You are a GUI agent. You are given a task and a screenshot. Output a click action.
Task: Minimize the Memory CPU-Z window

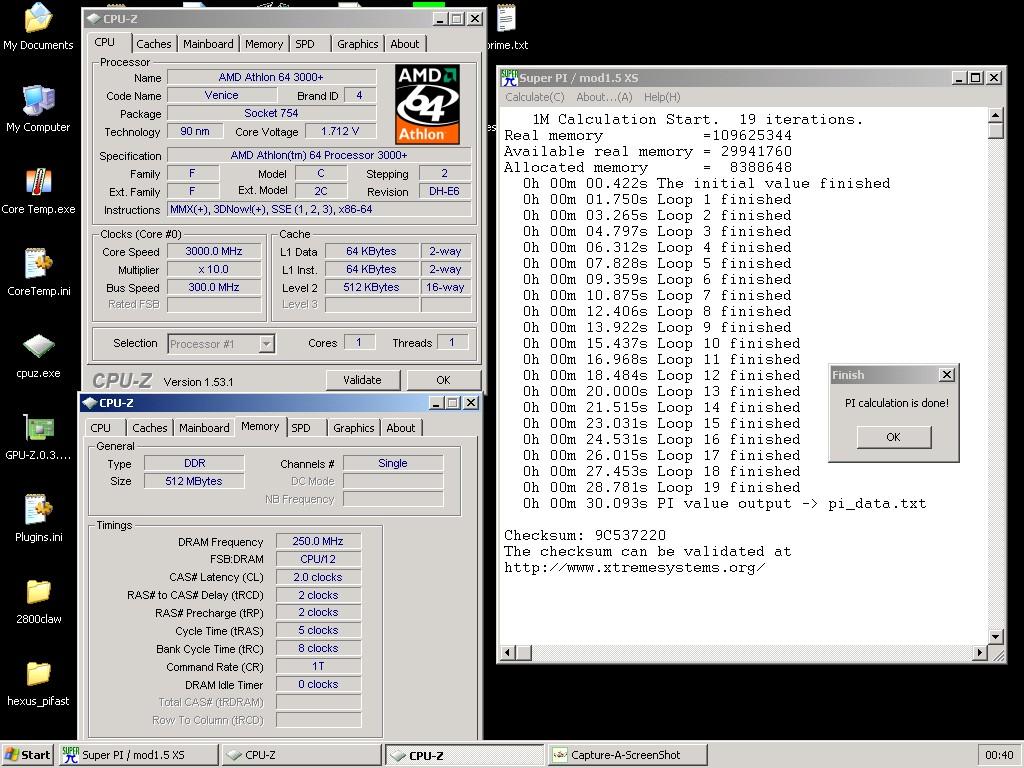tap(437, 403)
